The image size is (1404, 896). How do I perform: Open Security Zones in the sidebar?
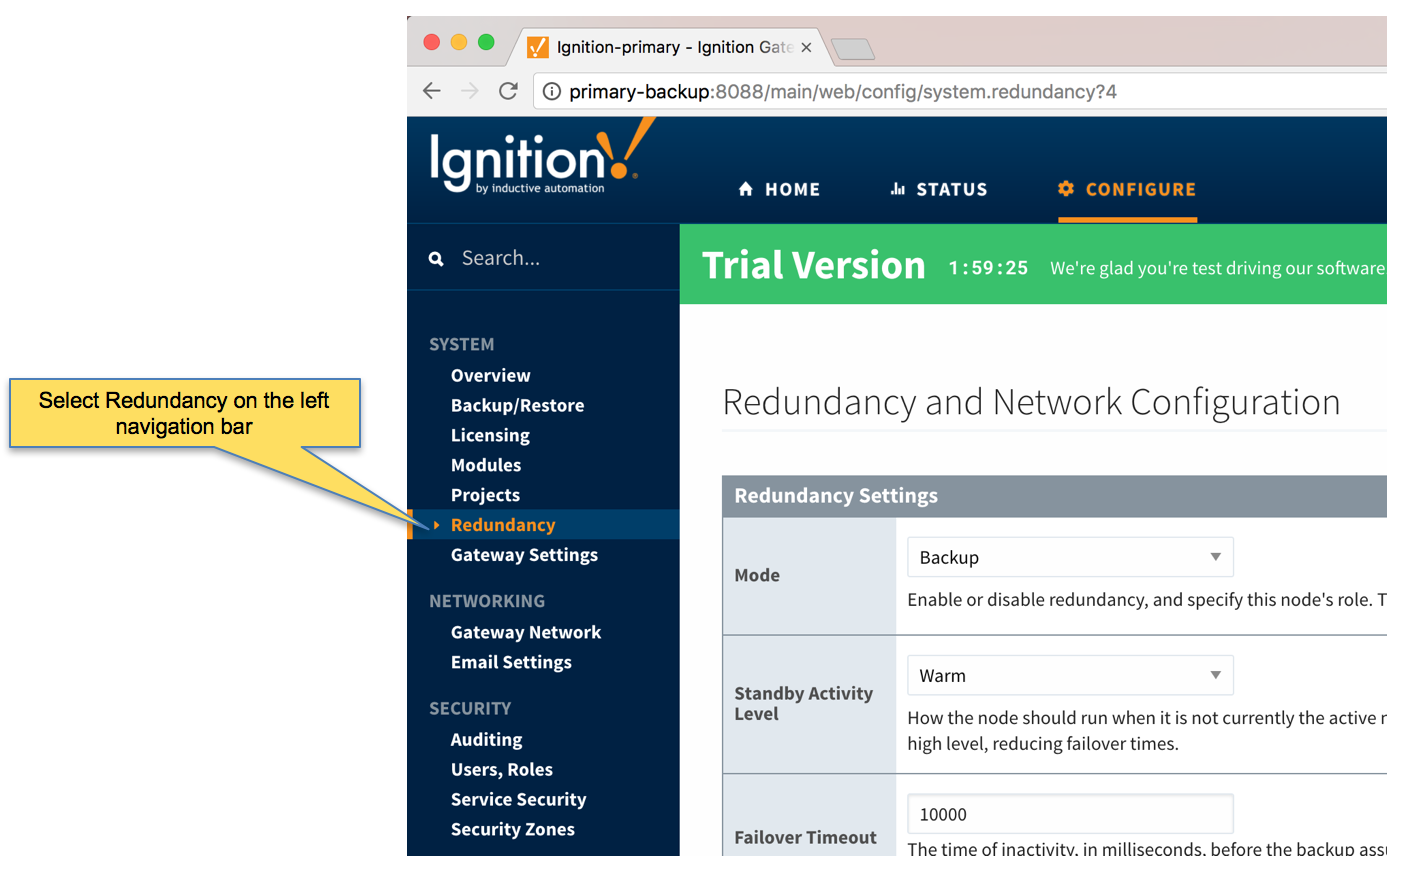[513, 830]
